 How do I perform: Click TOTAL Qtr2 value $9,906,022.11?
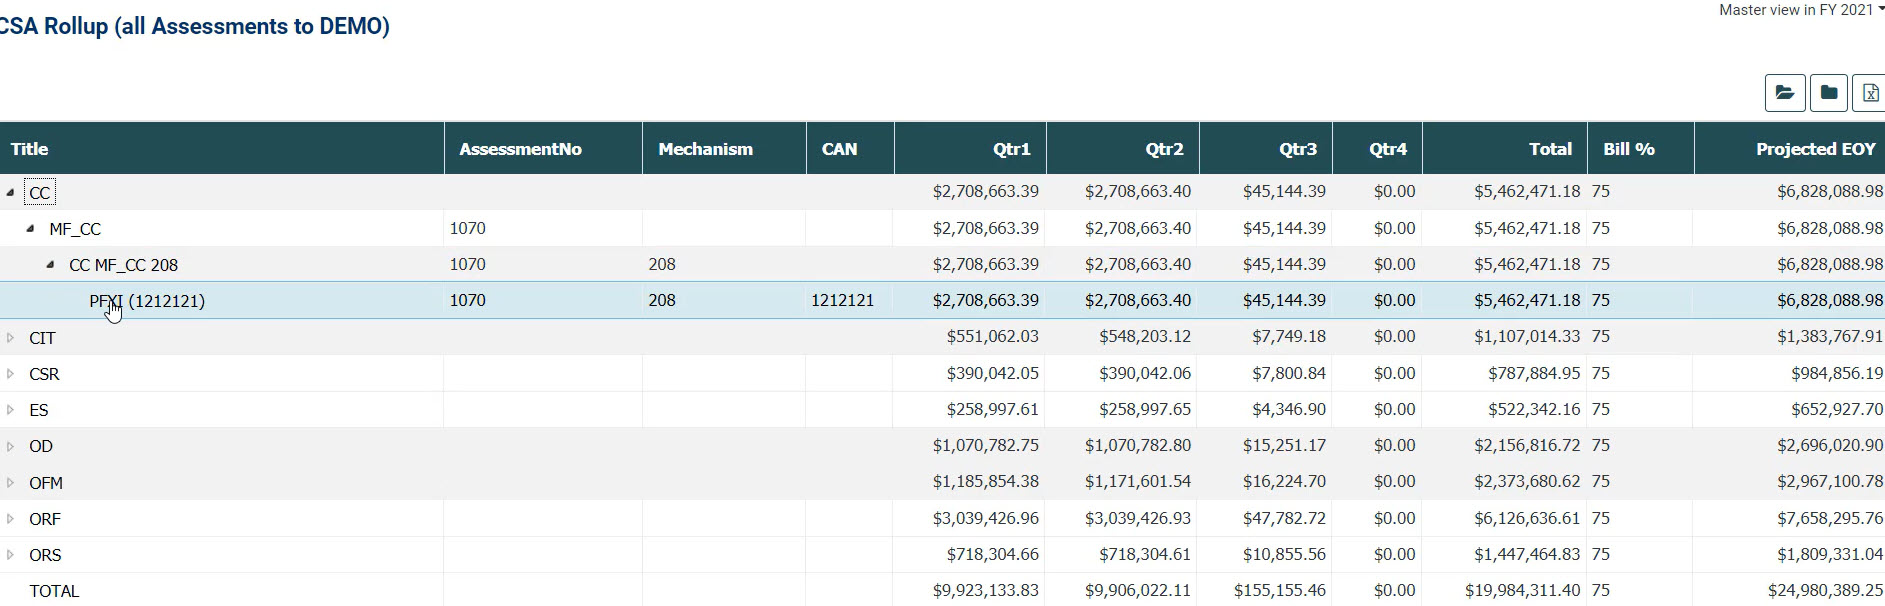1138,590
